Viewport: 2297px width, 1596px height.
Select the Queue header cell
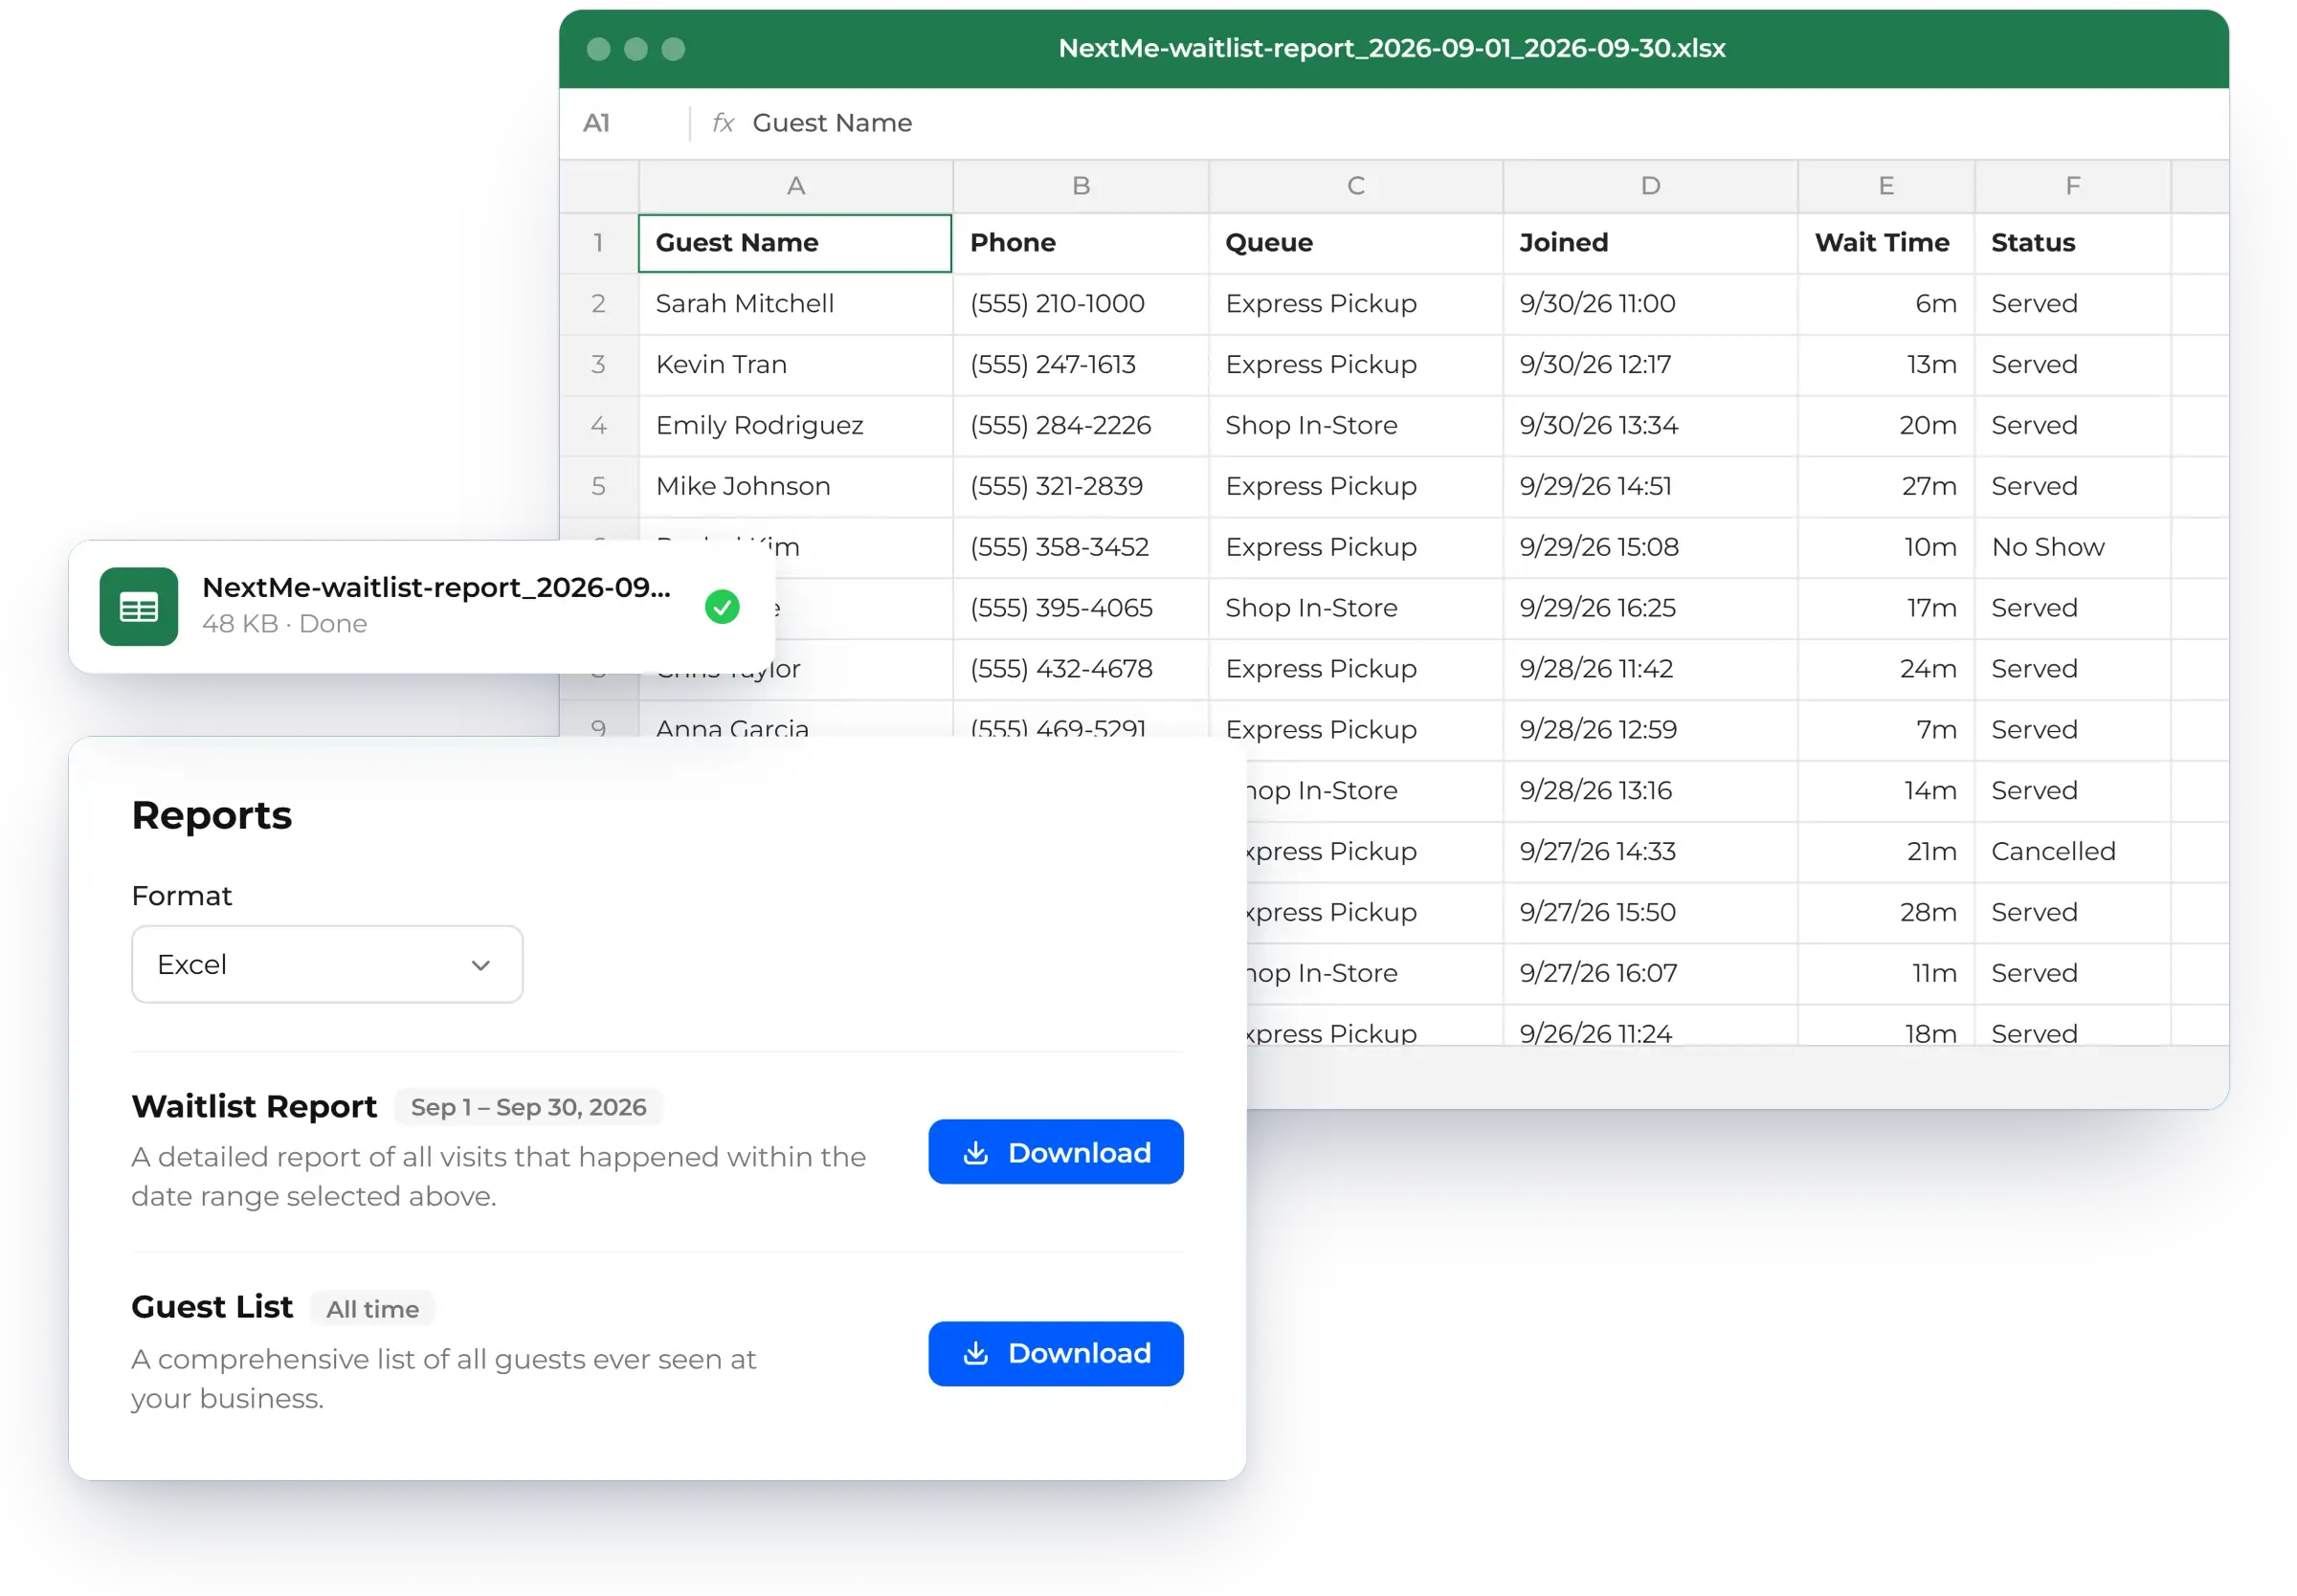pyautogui.click(x=1355, y=243)
